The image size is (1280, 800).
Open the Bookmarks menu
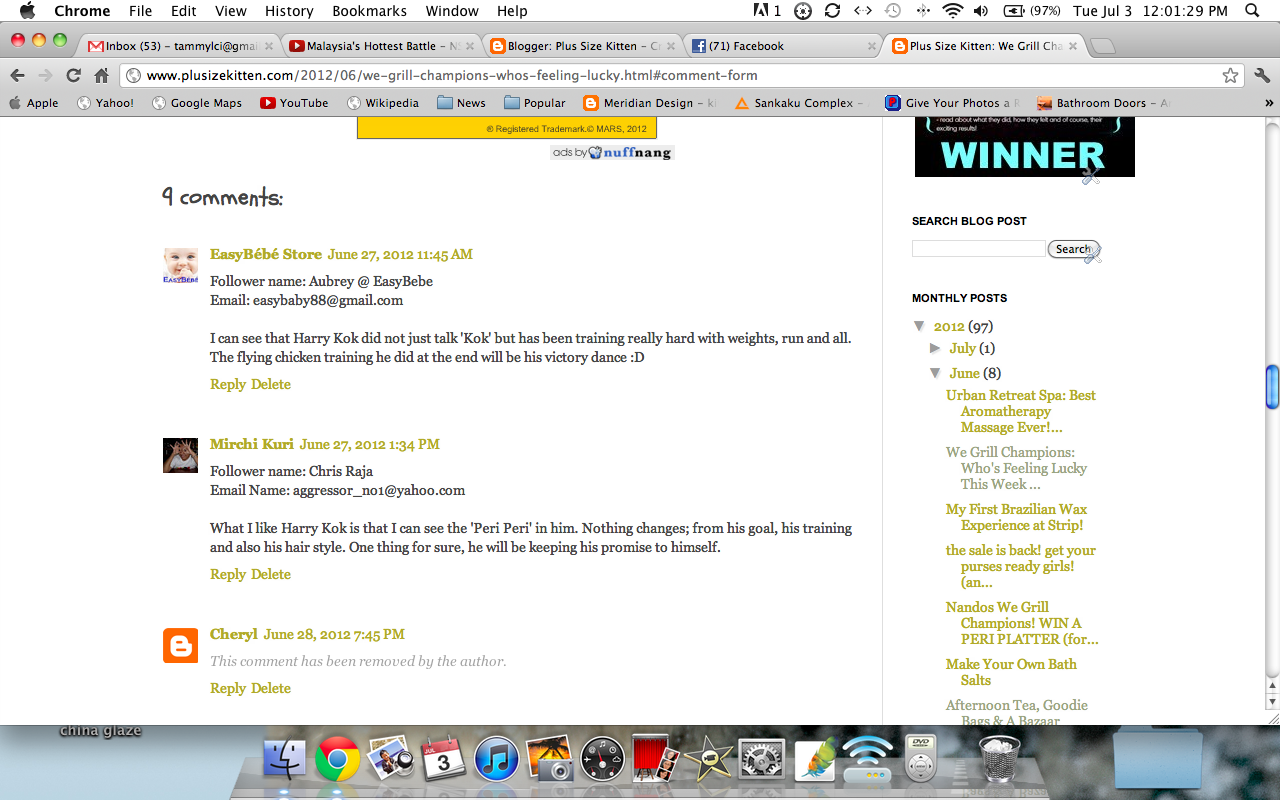(369, 11)
